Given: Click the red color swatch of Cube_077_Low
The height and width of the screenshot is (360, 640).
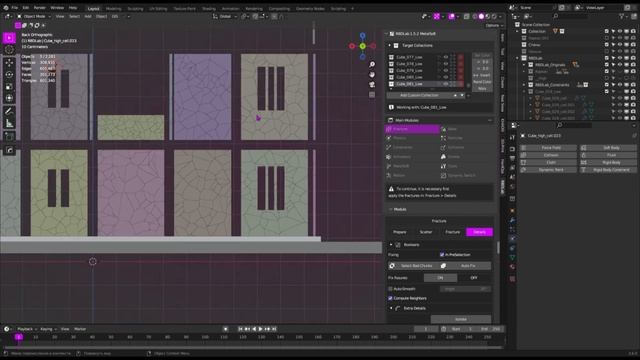Looking at the screenshot, I should coord(460,58).
